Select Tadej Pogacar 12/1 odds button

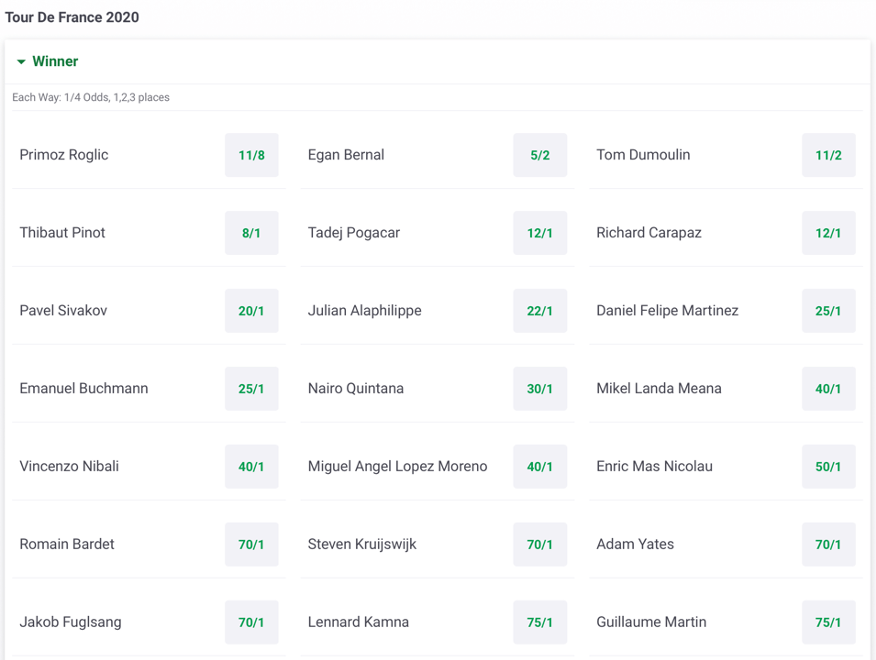[x=540, y=233]
